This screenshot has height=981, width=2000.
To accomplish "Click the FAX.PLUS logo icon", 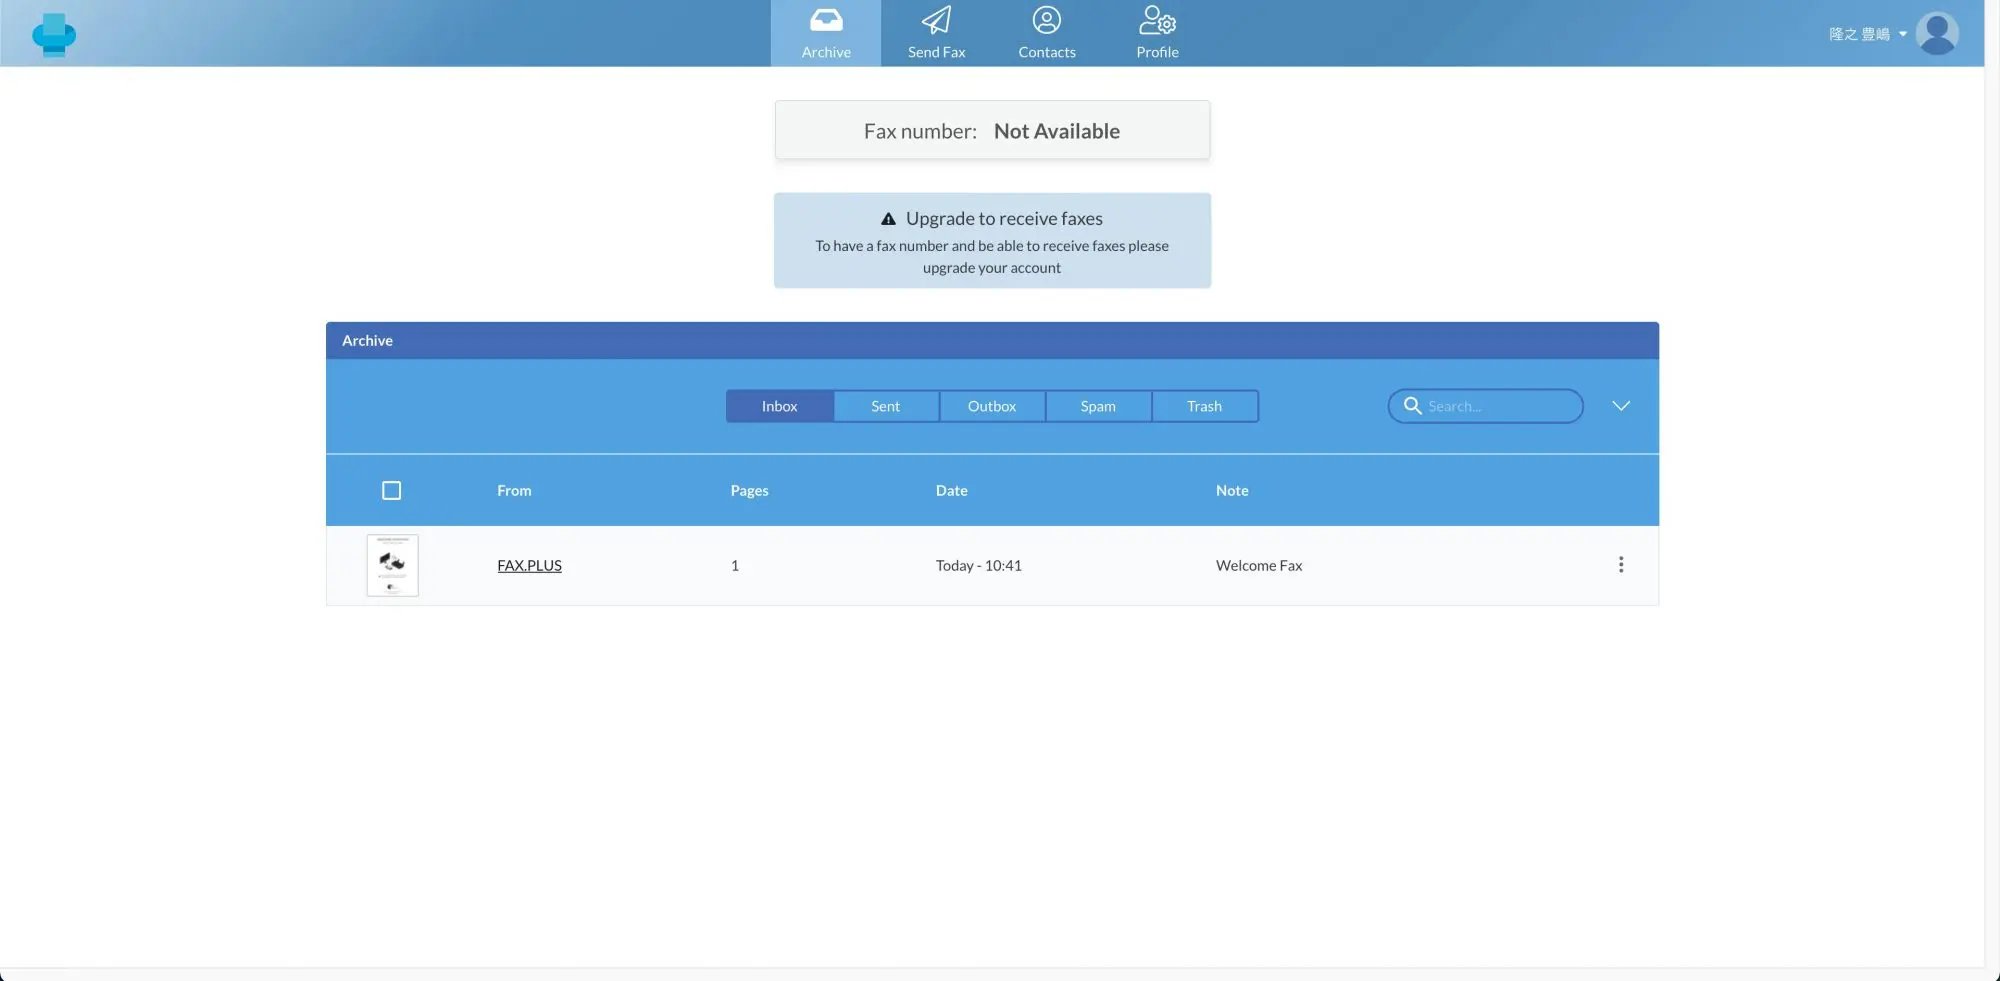I will pos(54,34).
